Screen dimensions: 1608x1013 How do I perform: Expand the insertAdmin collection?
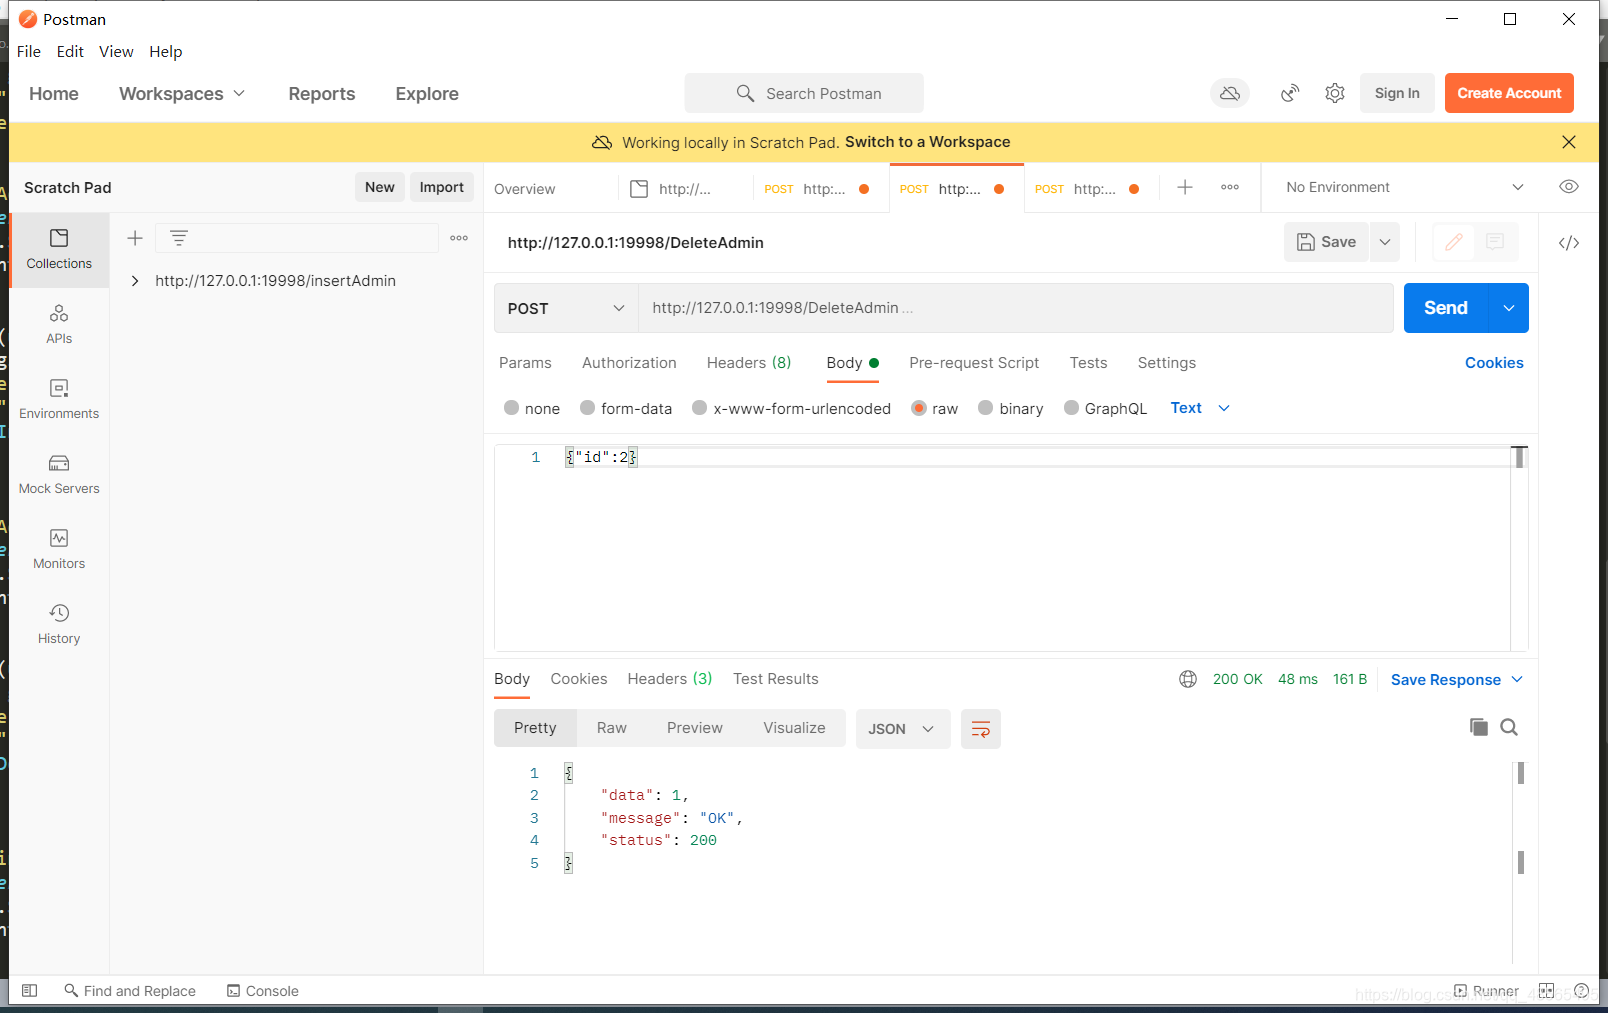tap(135, 281)
